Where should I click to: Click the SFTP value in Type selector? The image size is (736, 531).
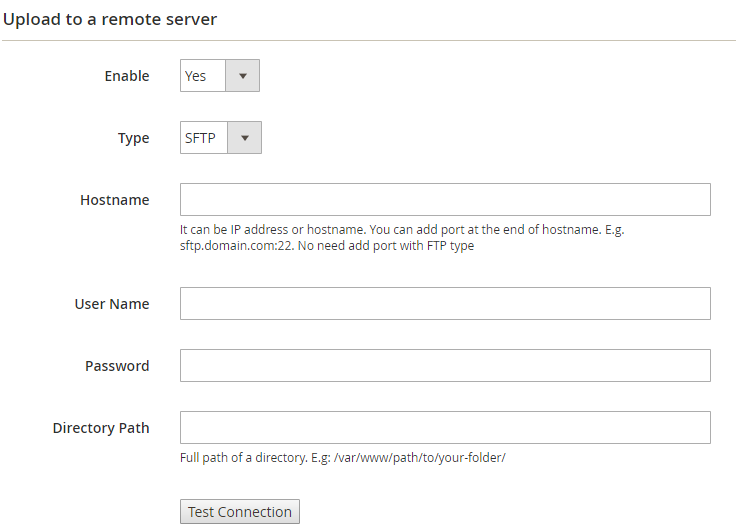201,138
